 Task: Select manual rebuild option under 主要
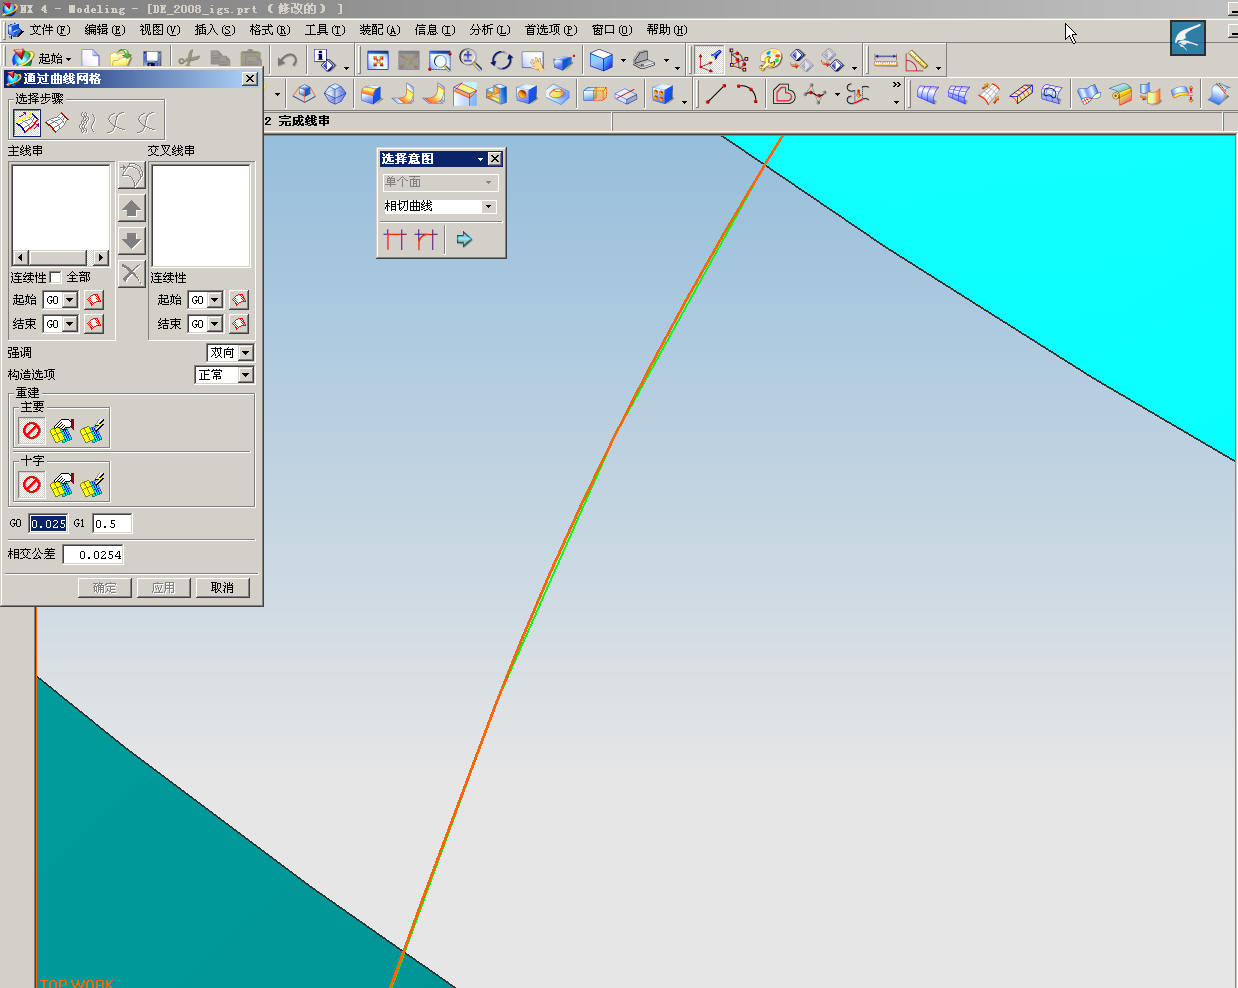coord(62,430)
